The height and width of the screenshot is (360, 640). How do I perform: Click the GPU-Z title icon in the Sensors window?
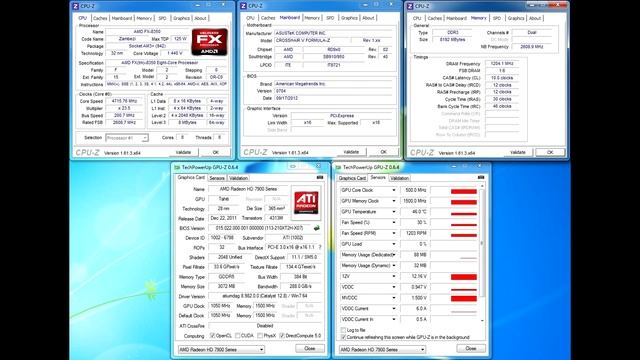tap(338, 167)
